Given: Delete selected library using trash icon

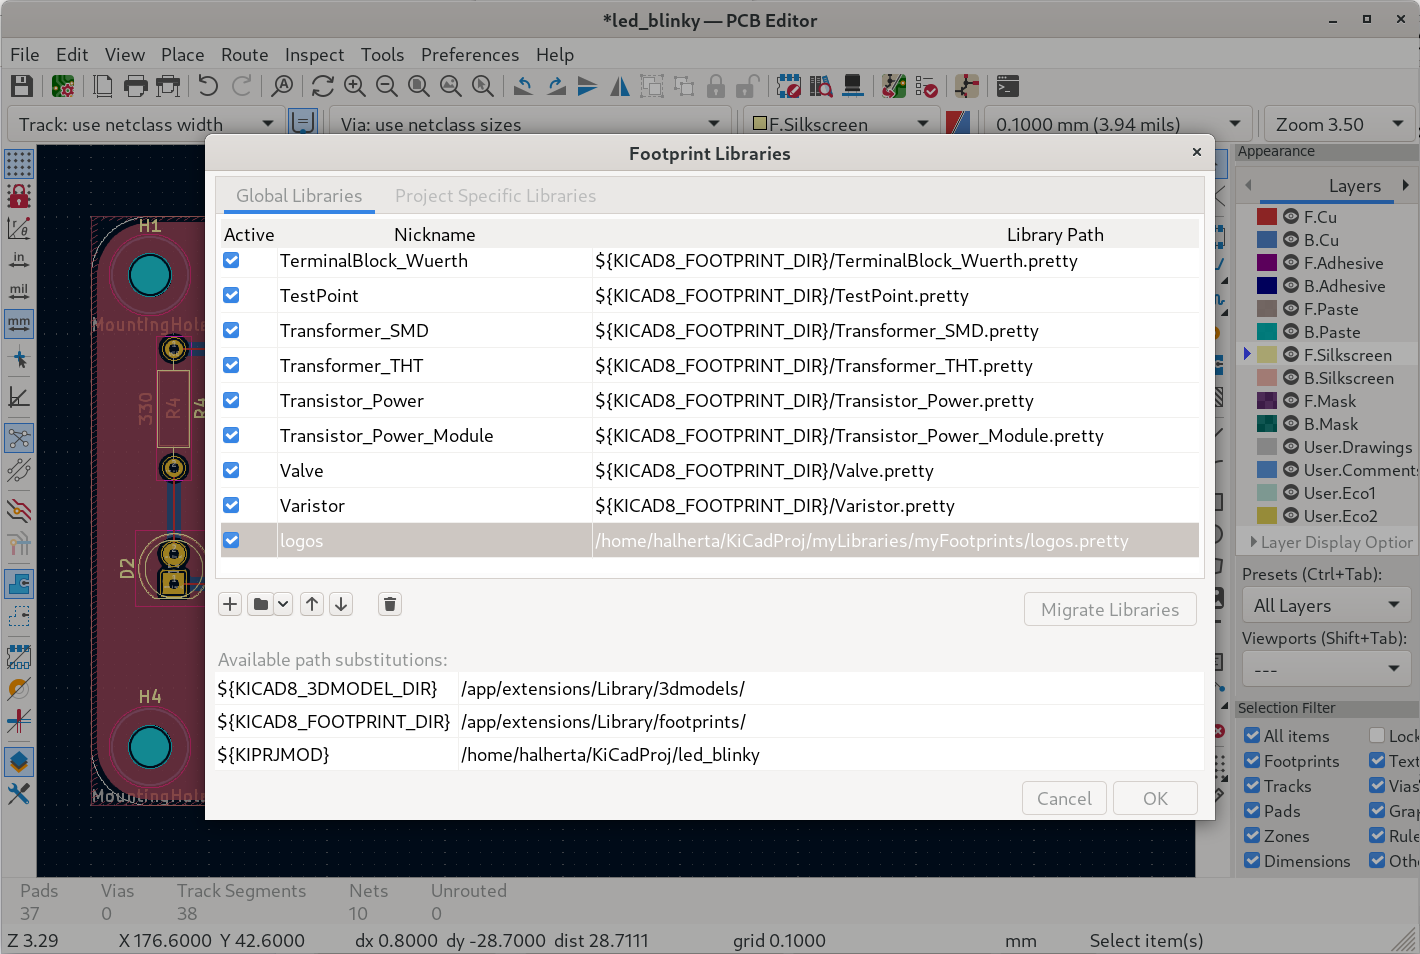Looking at the screenshot, I should (x=390, y=604).
